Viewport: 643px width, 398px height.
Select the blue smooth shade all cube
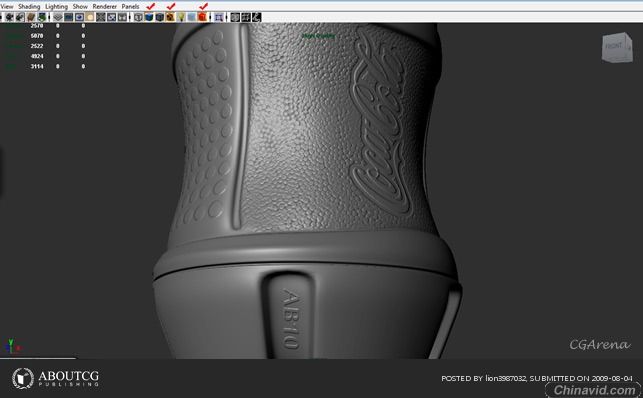click(149, 17)
